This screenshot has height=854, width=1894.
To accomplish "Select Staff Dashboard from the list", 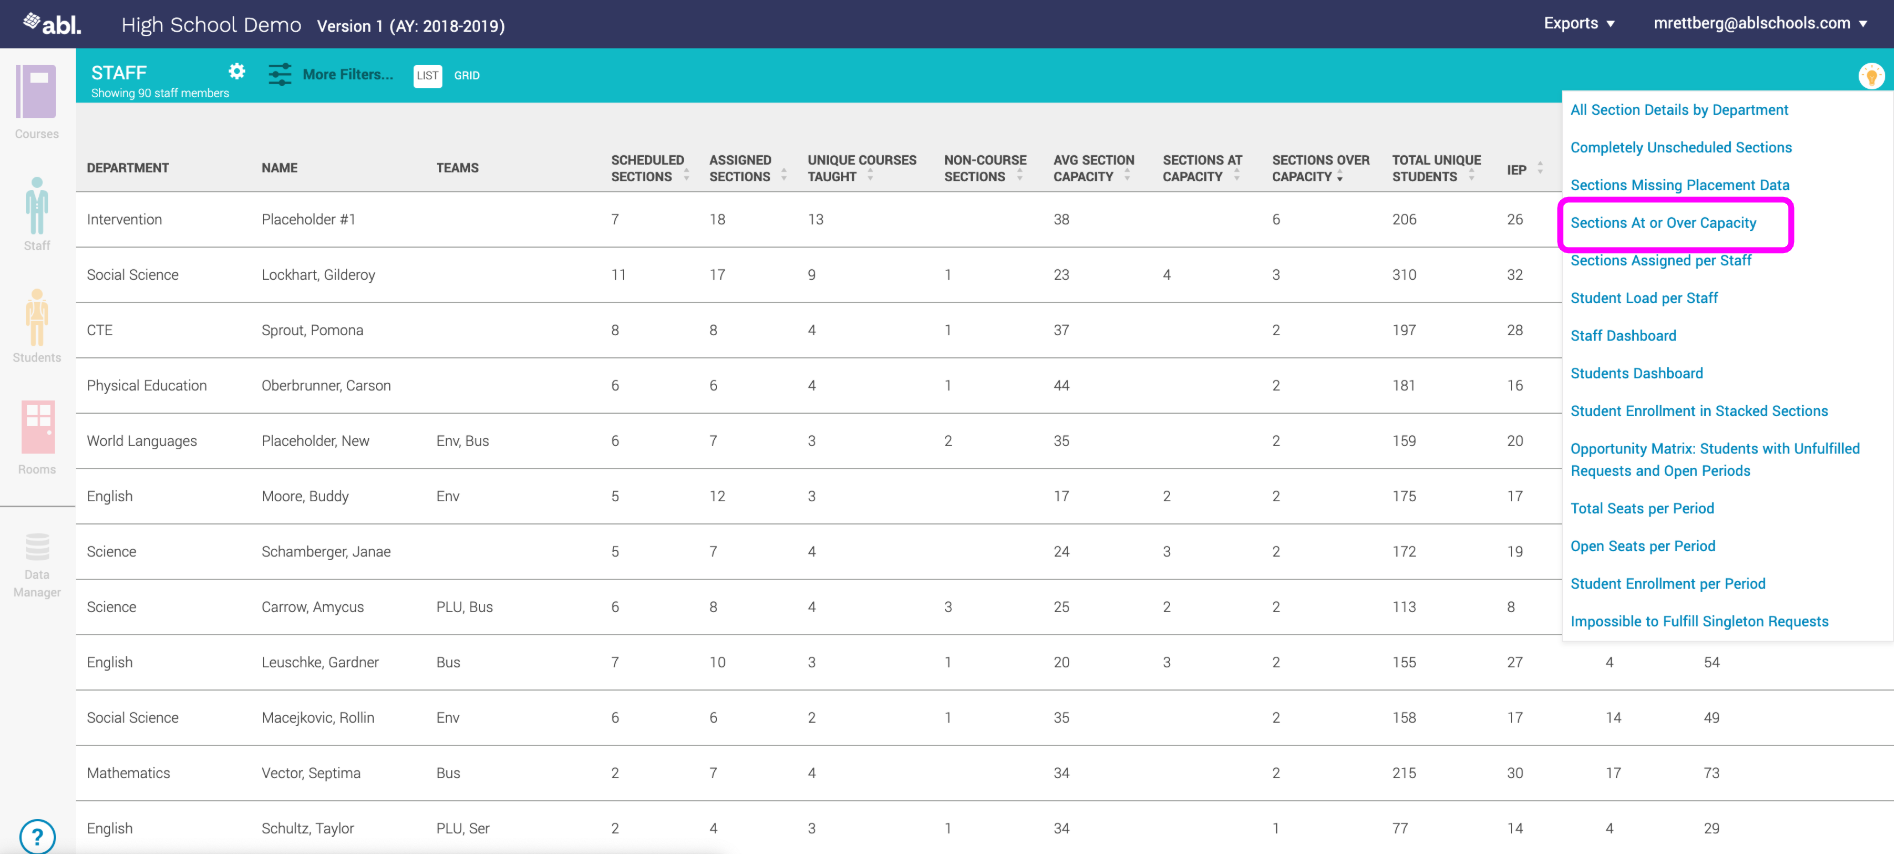I will 1623,336.
